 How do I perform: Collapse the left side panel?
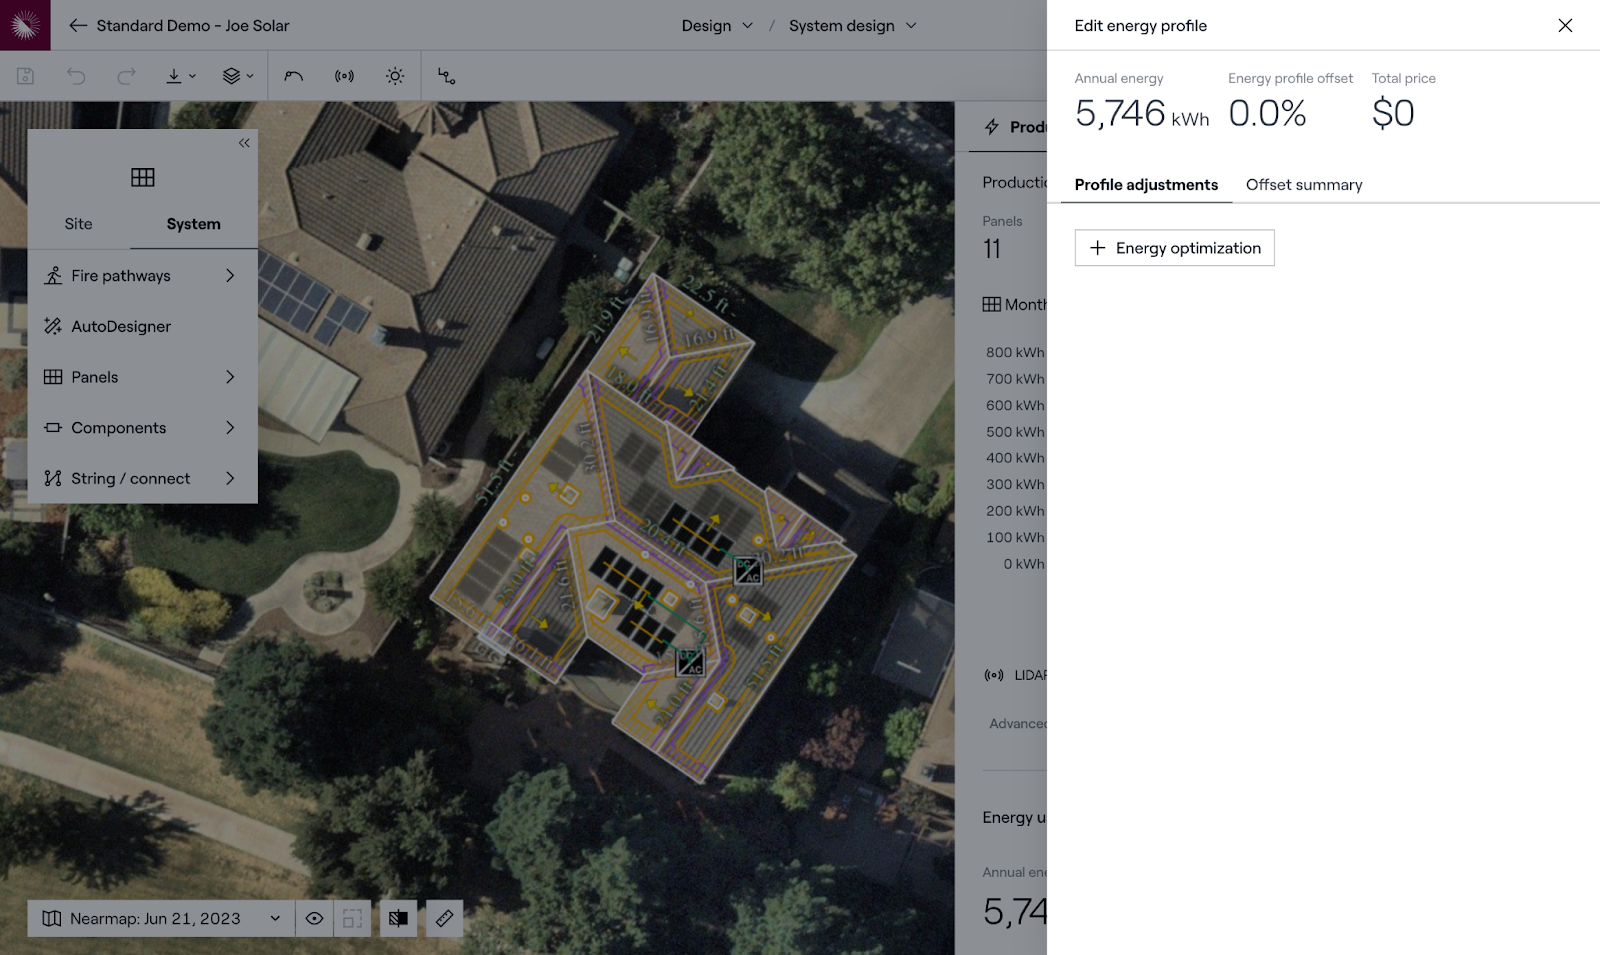pos(244,143)
